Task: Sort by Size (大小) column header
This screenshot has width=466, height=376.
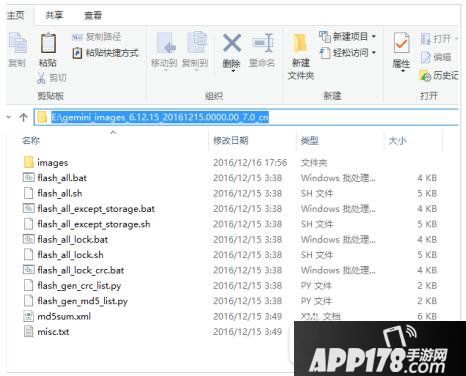Action: point(398,141)
